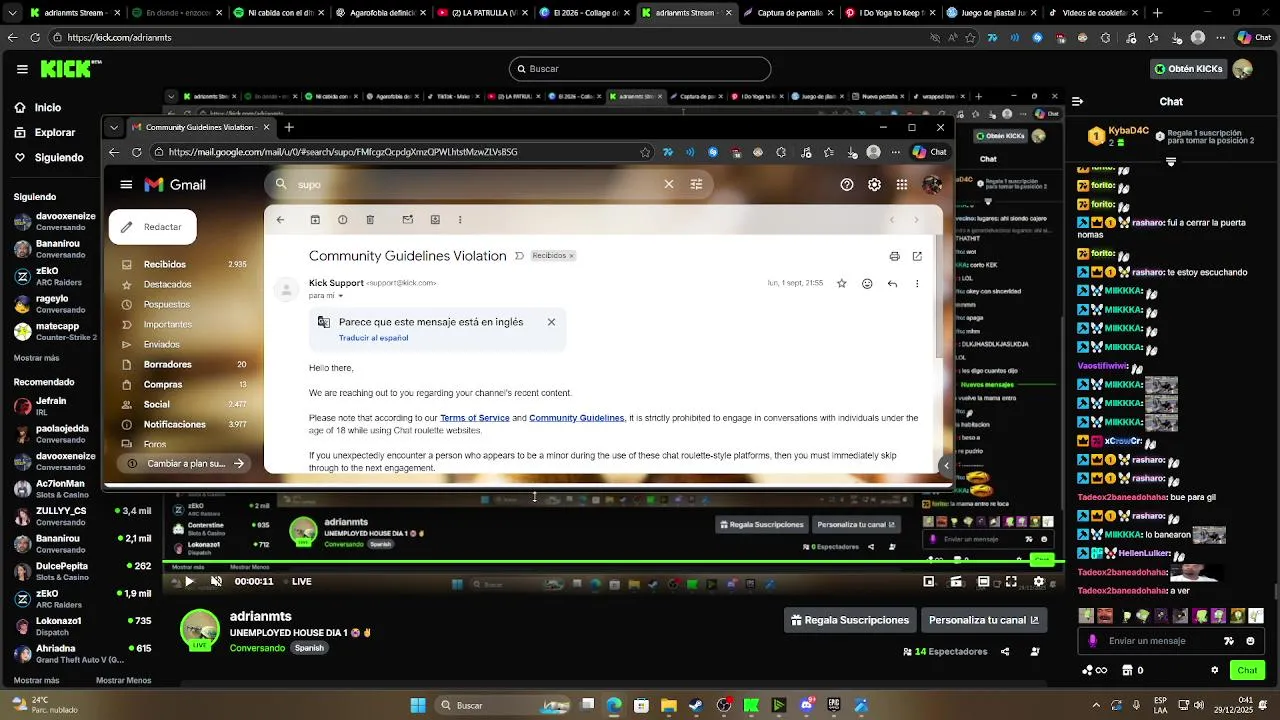Viewport: 1280px width, 720px height.
Task: Open DulcePepita channel in Recomendado
Action: 80,571
